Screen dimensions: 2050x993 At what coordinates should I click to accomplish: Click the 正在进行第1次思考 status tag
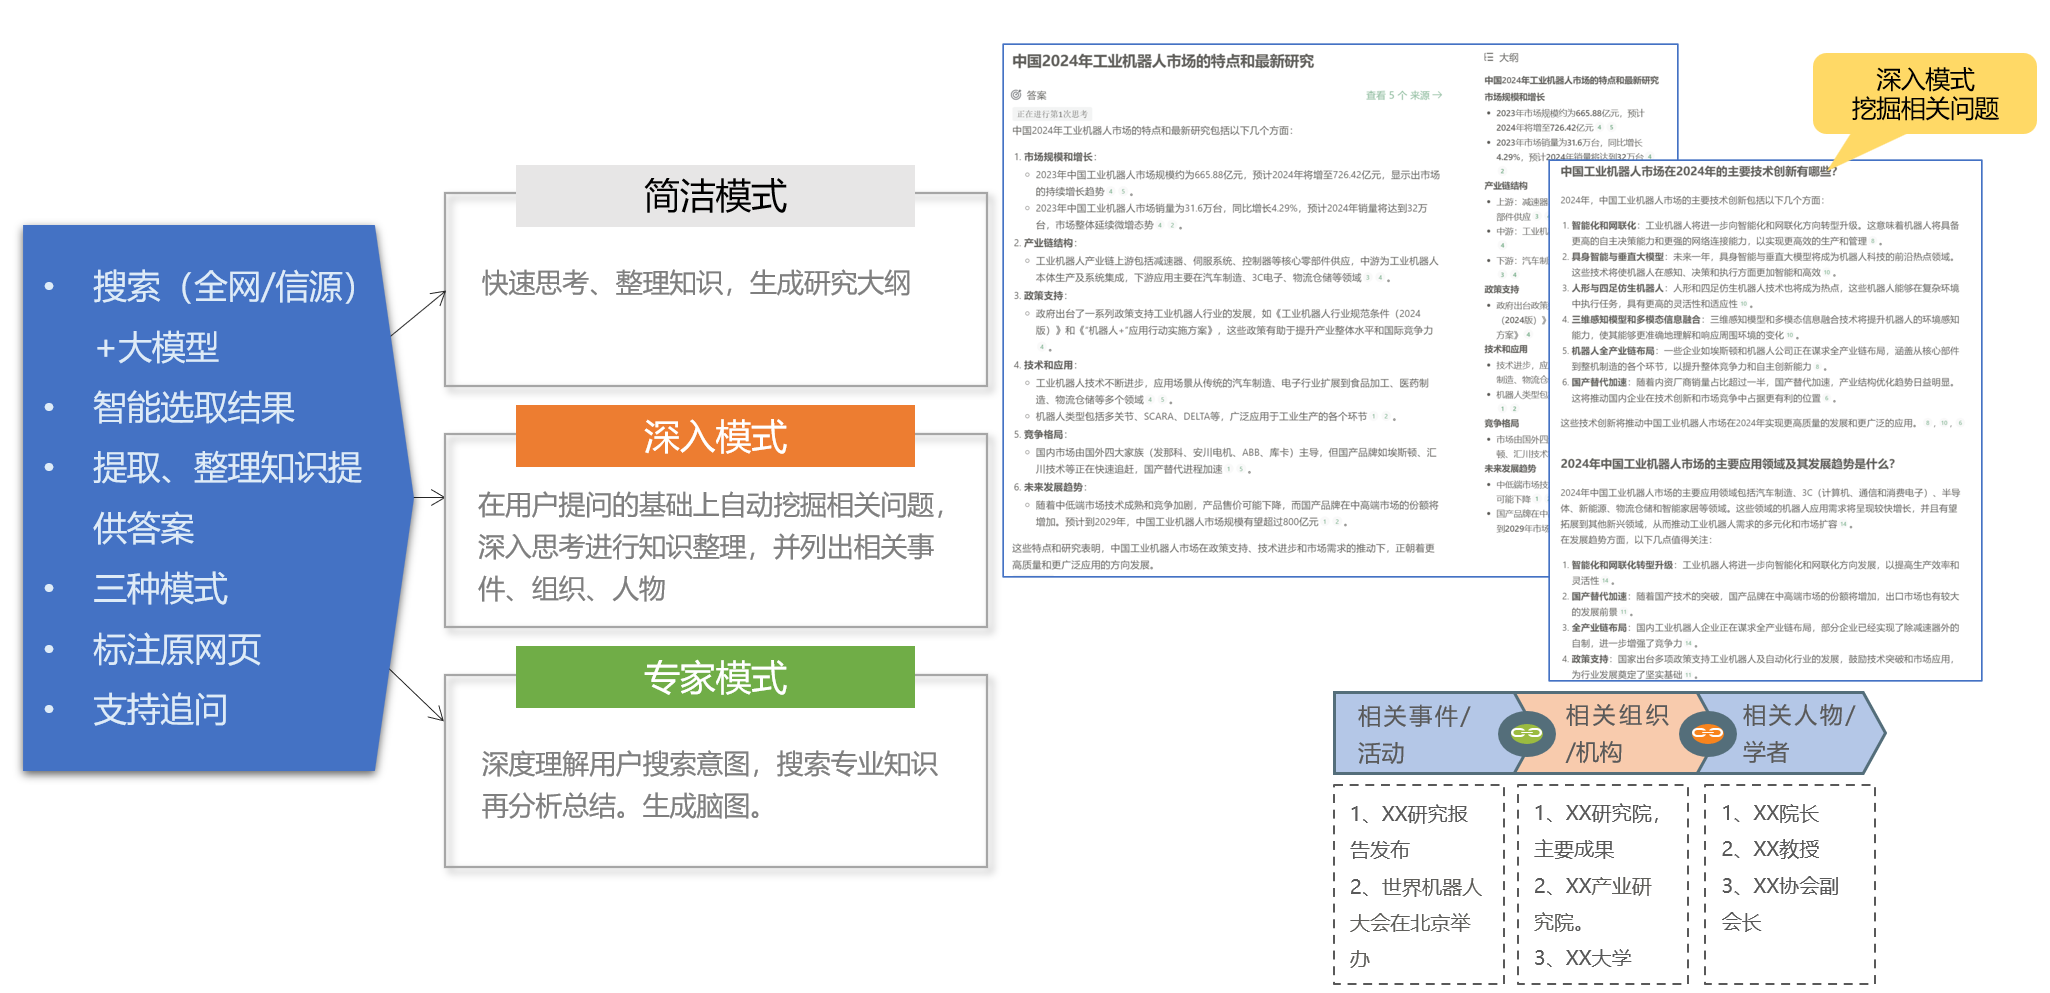[x=1052, y=114]
